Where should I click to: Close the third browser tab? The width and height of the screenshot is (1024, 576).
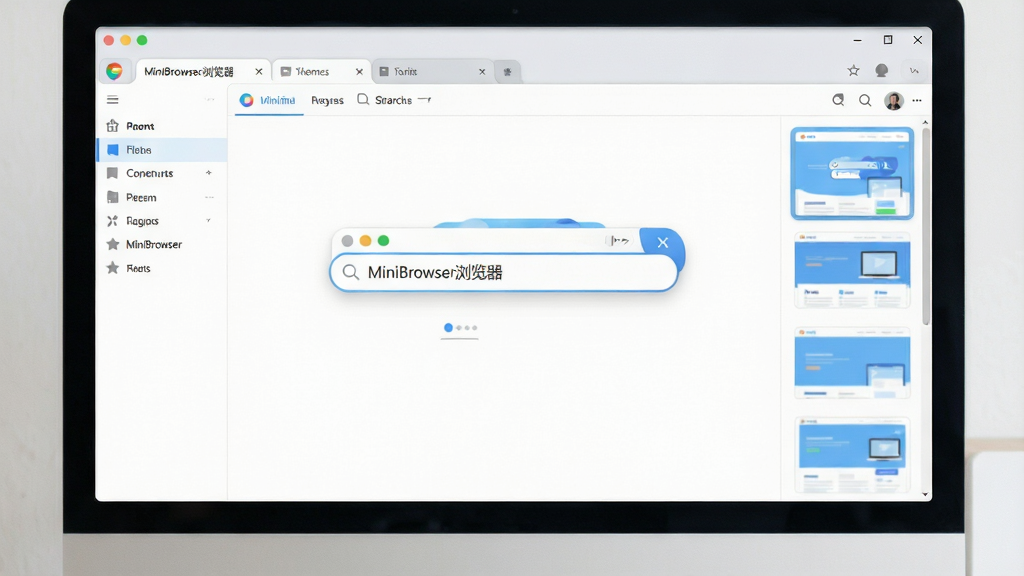pos(482,72)
